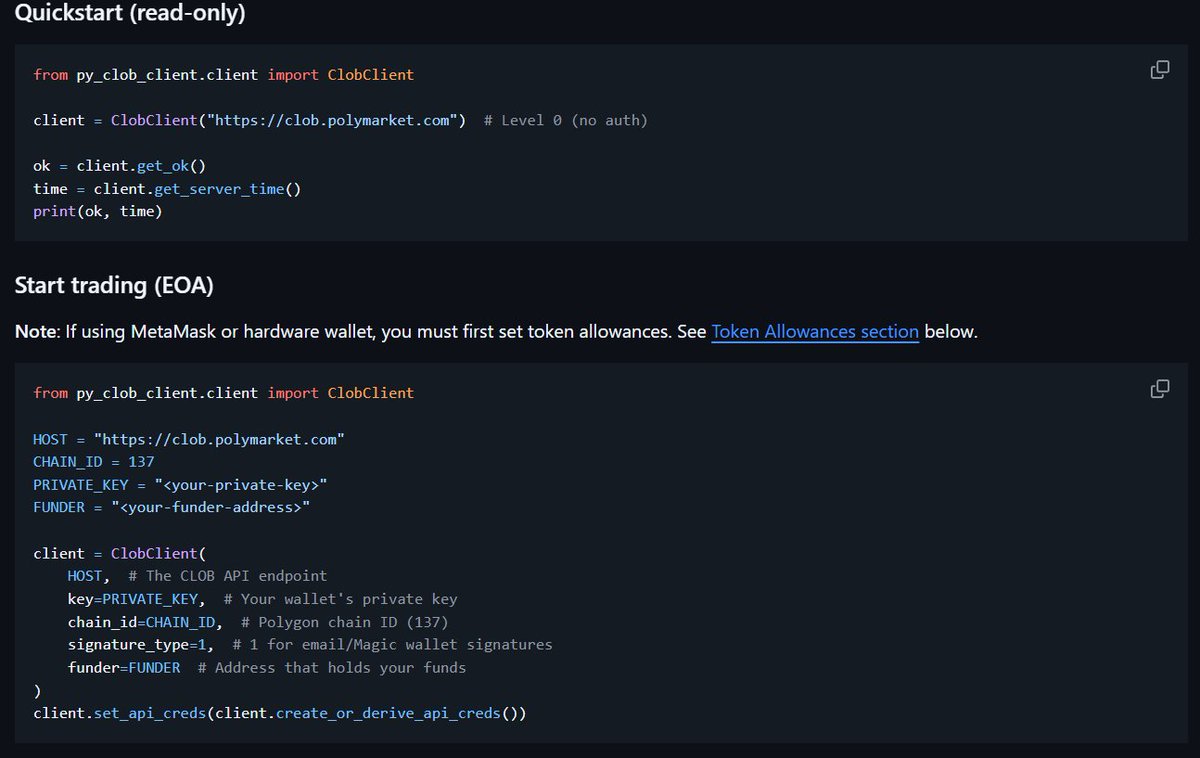Viewport: 1200px width, 758px height.
Task: Open the Token Allowances section link
Action: [815, 331]
